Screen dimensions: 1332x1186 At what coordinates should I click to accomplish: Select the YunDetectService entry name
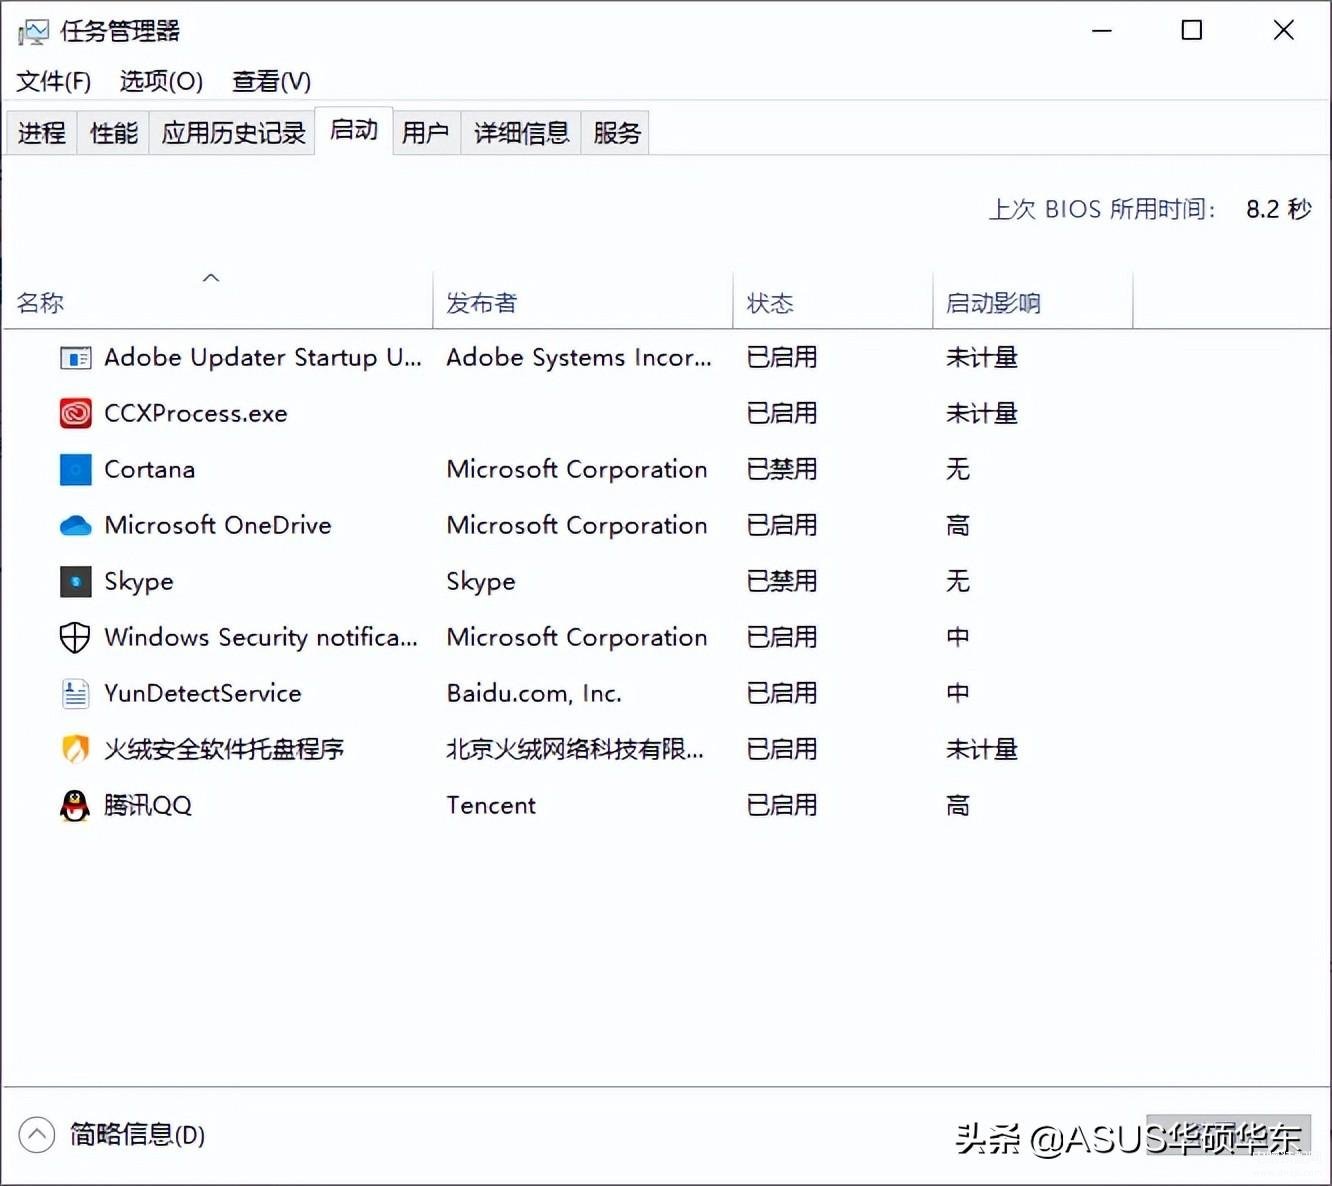(203, 693)
